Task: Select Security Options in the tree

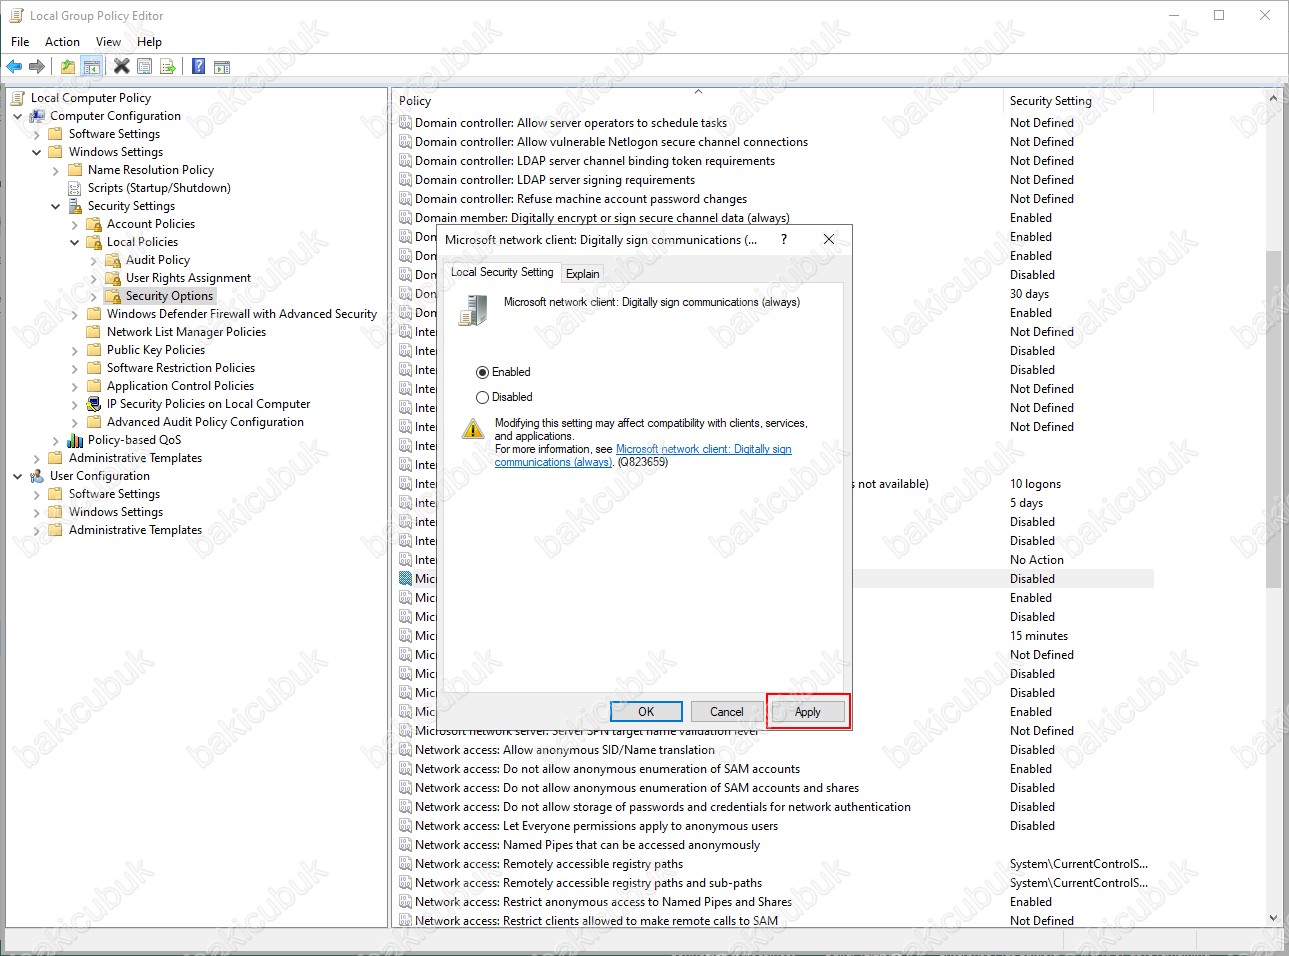Action: point(169,296)
